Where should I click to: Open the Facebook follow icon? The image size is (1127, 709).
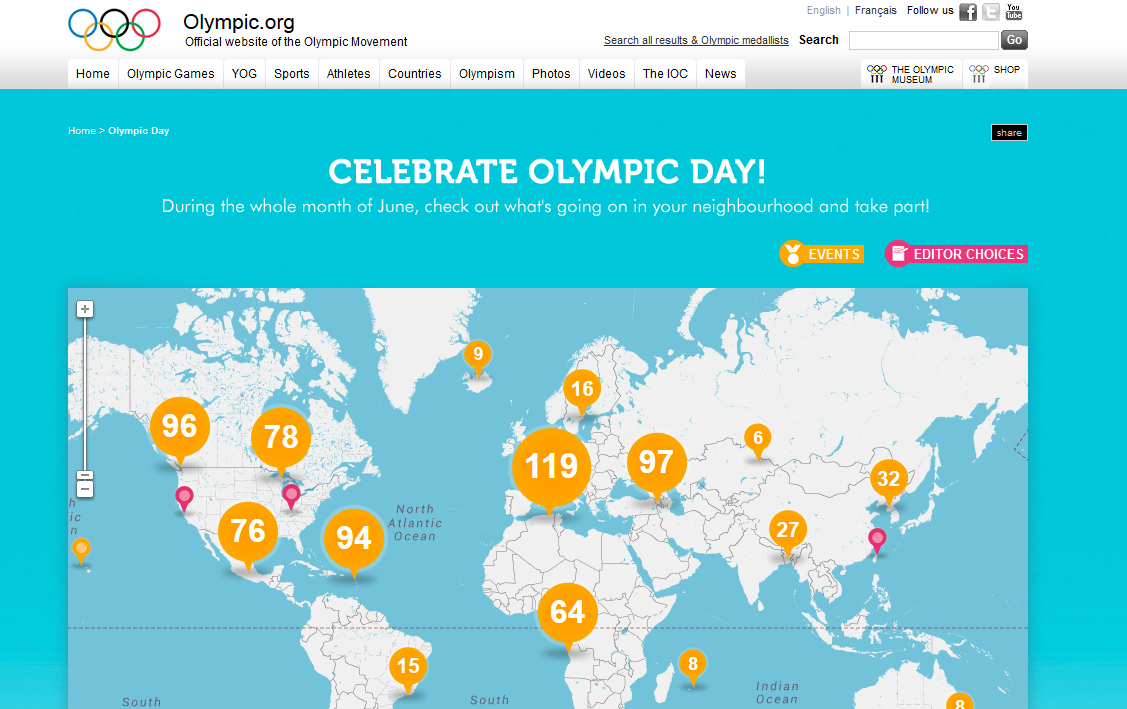pyautogui.click(x=968, y=12)
